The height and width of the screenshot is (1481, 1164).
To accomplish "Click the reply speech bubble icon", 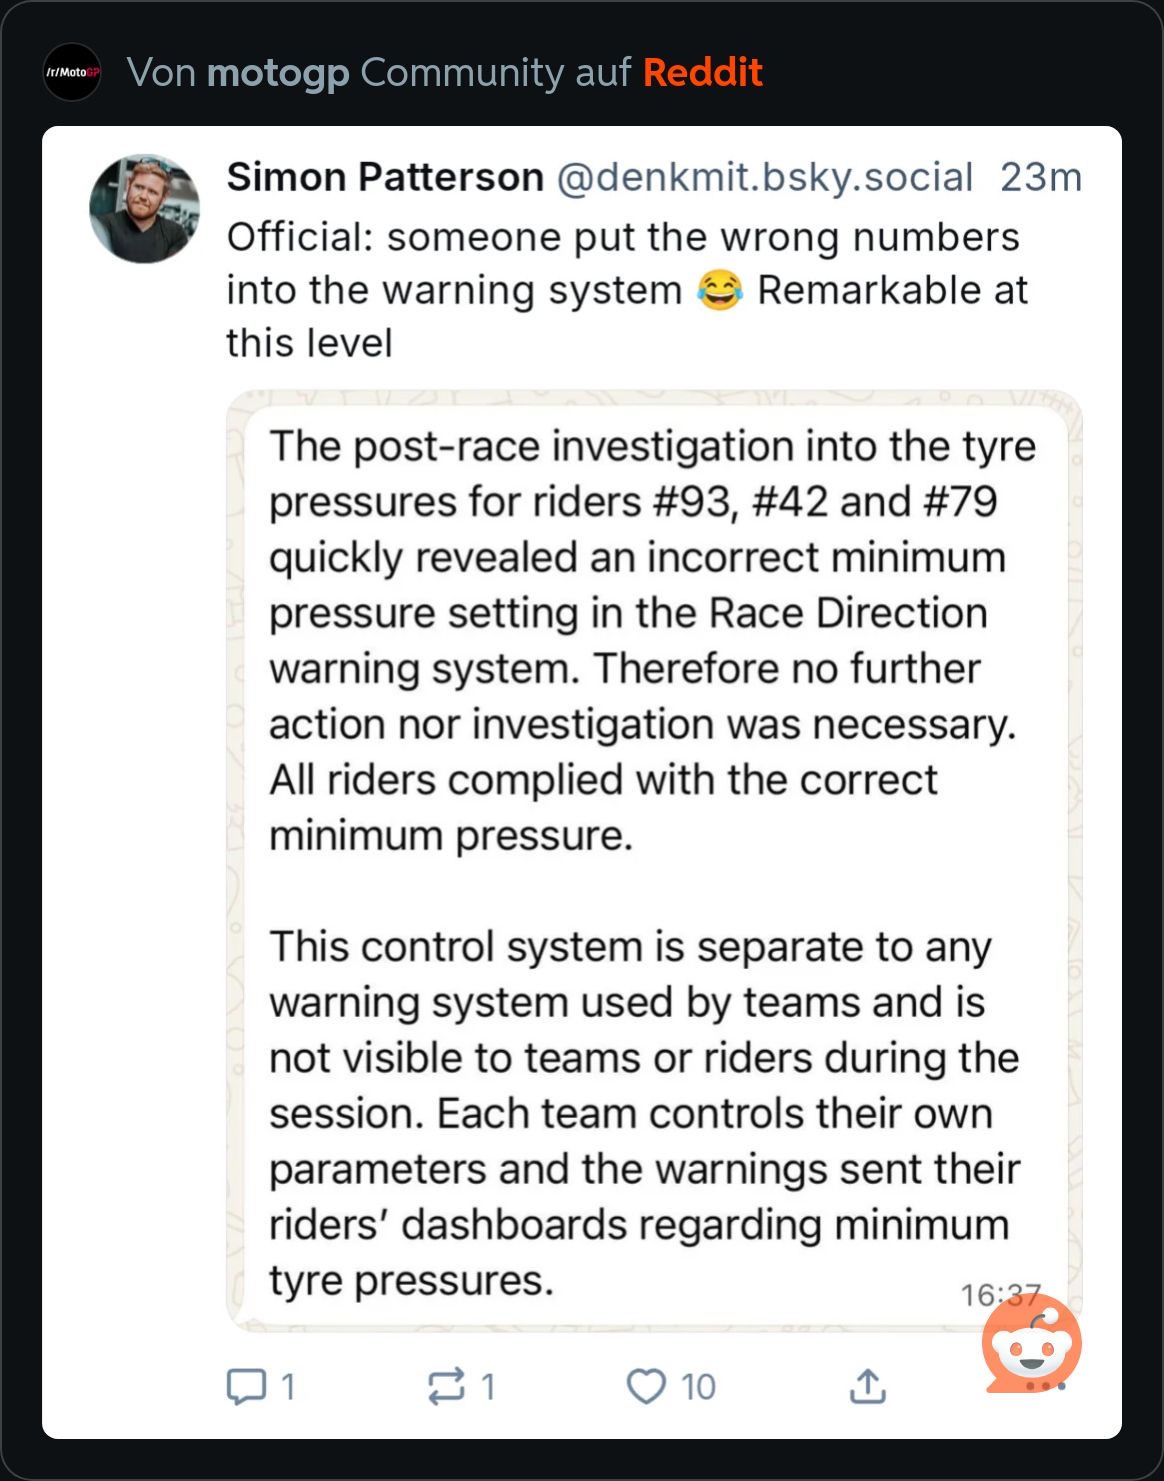I will point(246,1386).
